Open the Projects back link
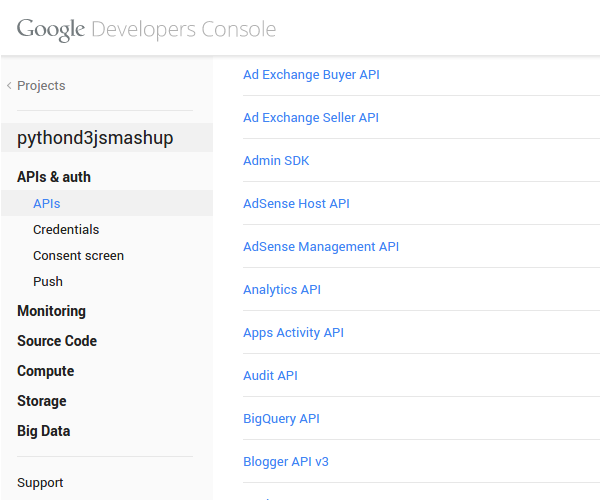Image resolution: width=600 pixels, height=500 pixels. [x=41, y=86]
